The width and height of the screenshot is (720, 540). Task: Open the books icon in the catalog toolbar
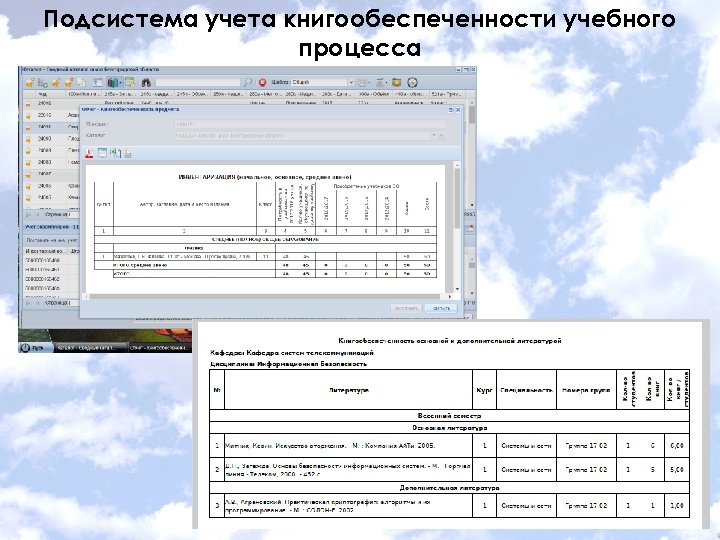(112, 83)
